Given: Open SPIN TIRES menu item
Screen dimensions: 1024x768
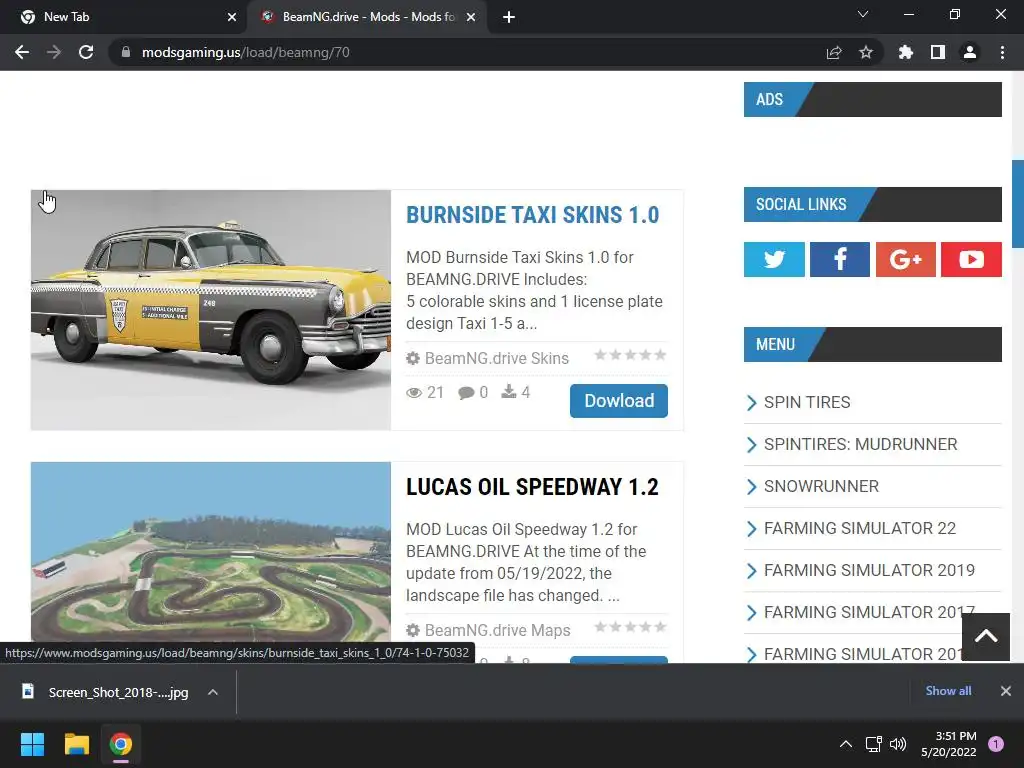Looking at the screenshot, I should [807, 402].
